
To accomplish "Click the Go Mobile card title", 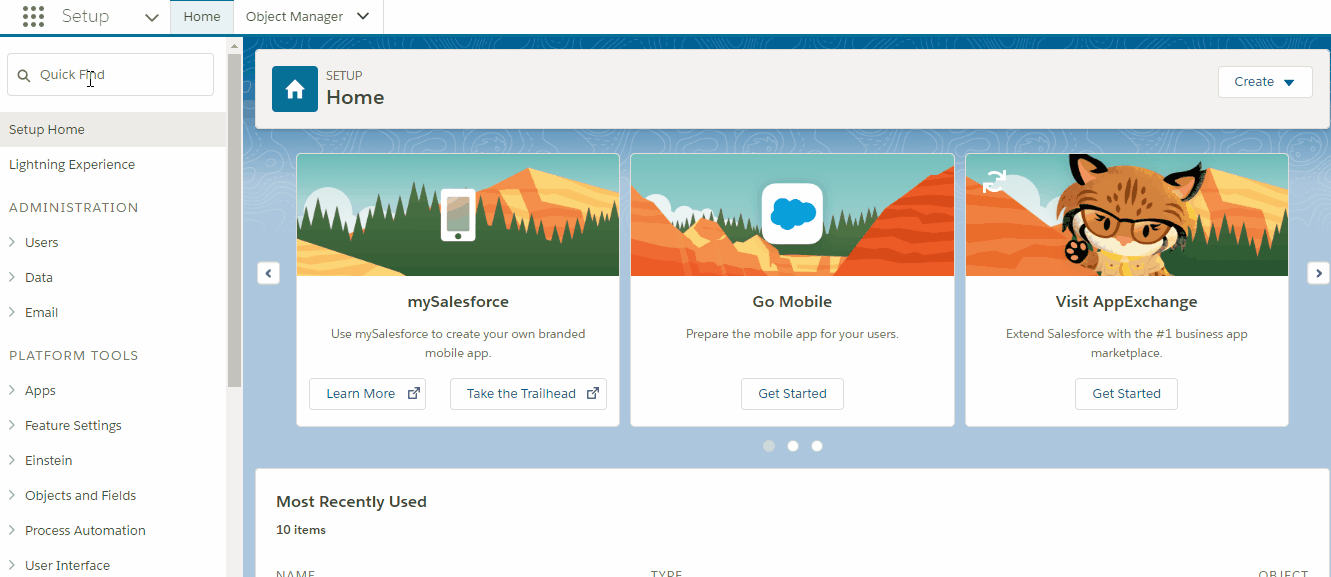I will 792,301.
